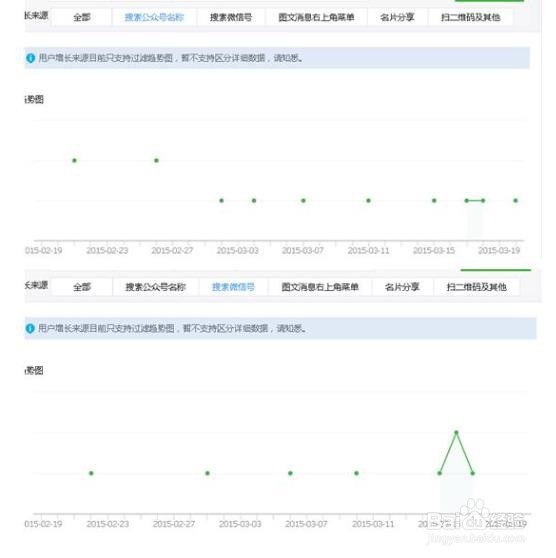The image size is (556, 558).
Task: Click the lower chart's data point near 2015-02-23
Action: (91, 473)
